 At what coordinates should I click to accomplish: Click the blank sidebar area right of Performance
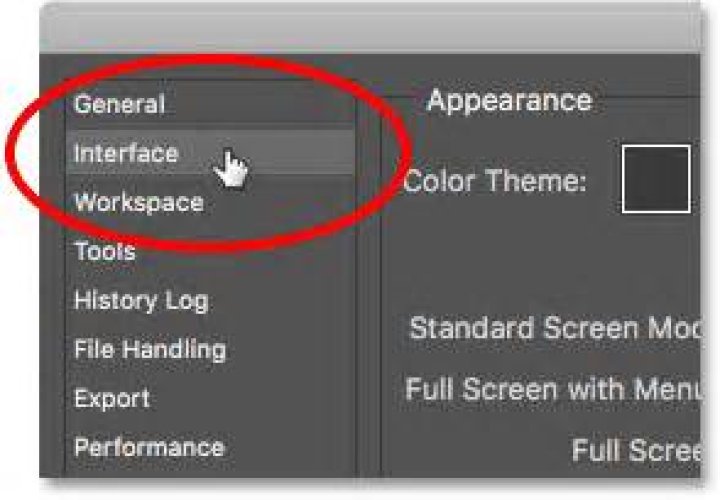point(290,447)
